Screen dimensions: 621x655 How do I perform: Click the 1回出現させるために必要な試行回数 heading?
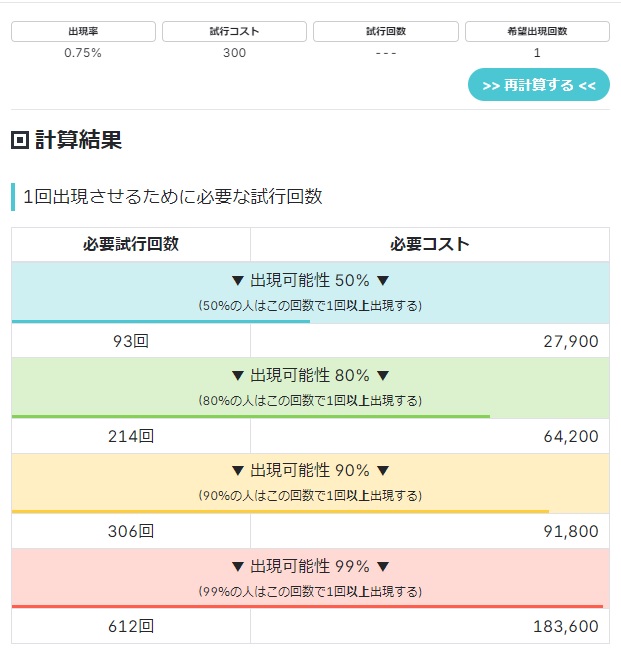(x=172, y=197)
